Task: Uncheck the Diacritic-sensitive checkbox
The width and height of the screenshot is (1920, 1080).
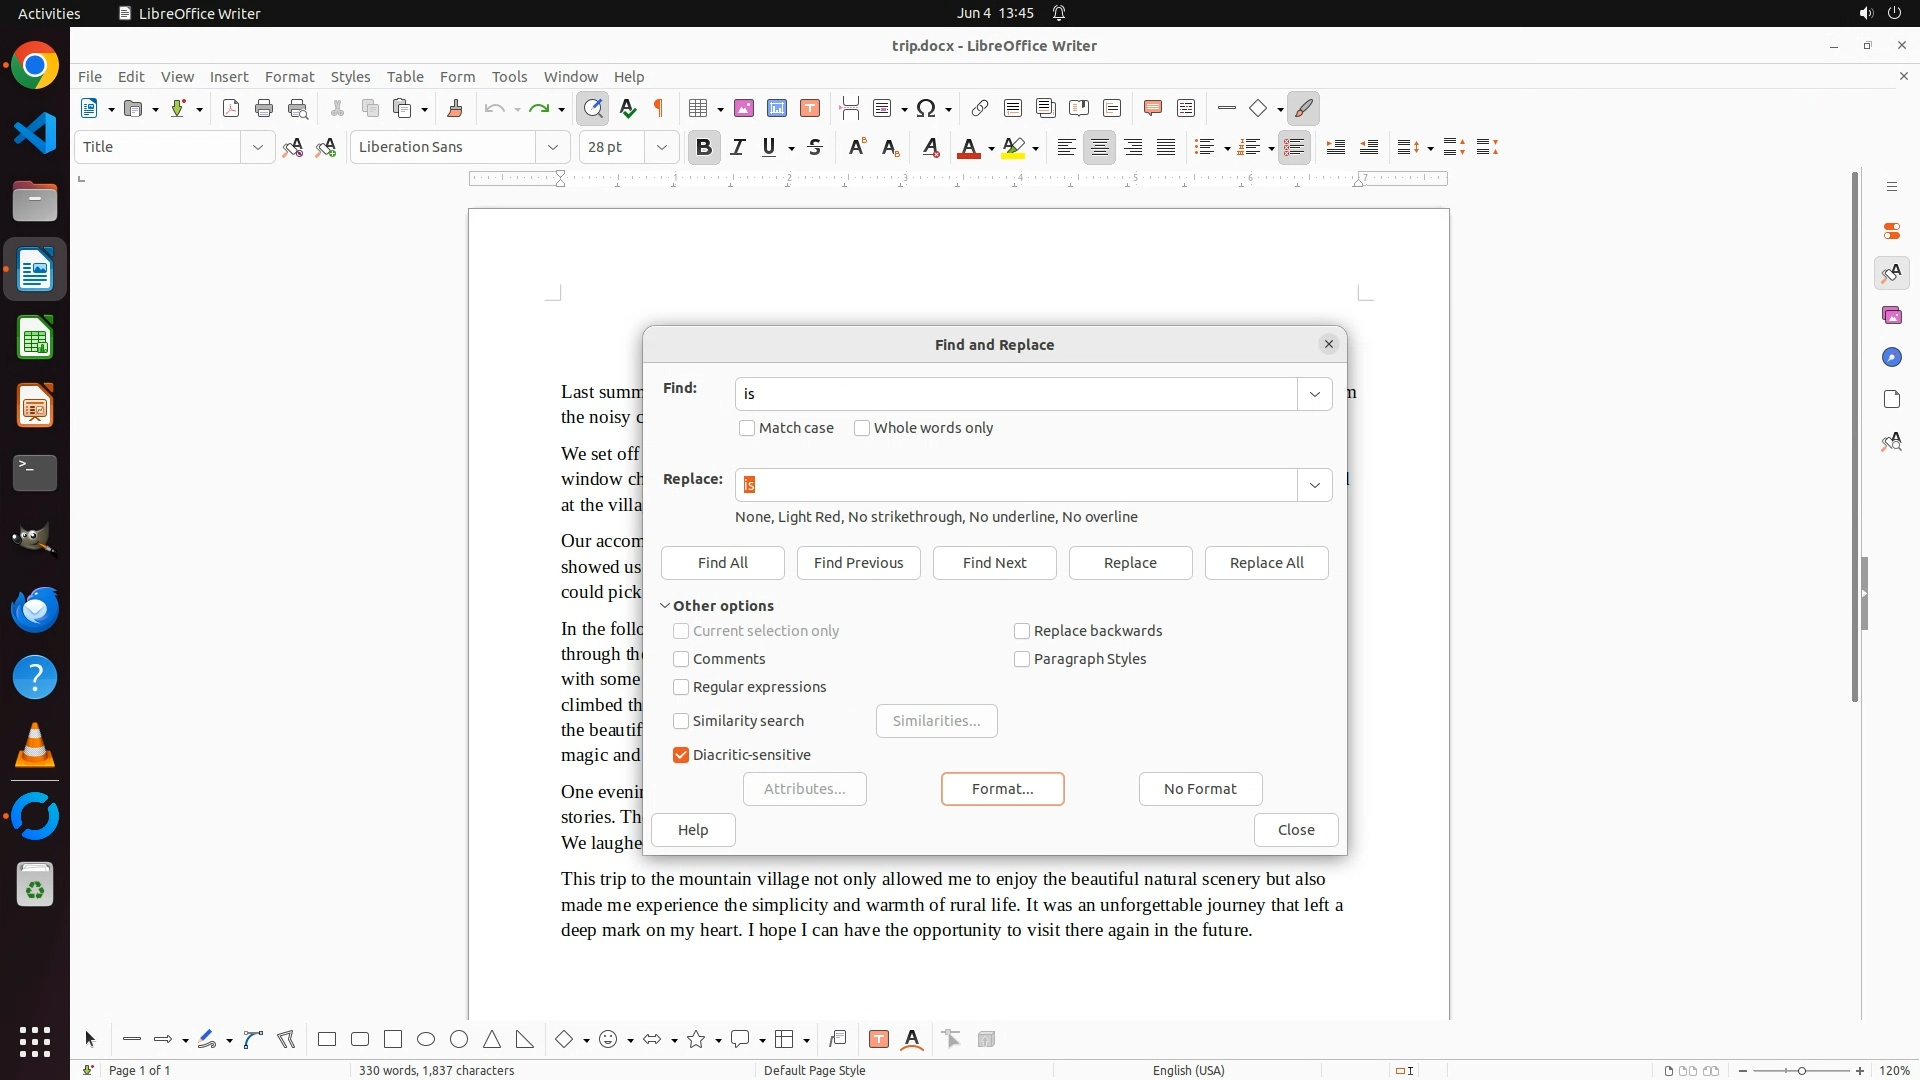Action: click(681, 755)
